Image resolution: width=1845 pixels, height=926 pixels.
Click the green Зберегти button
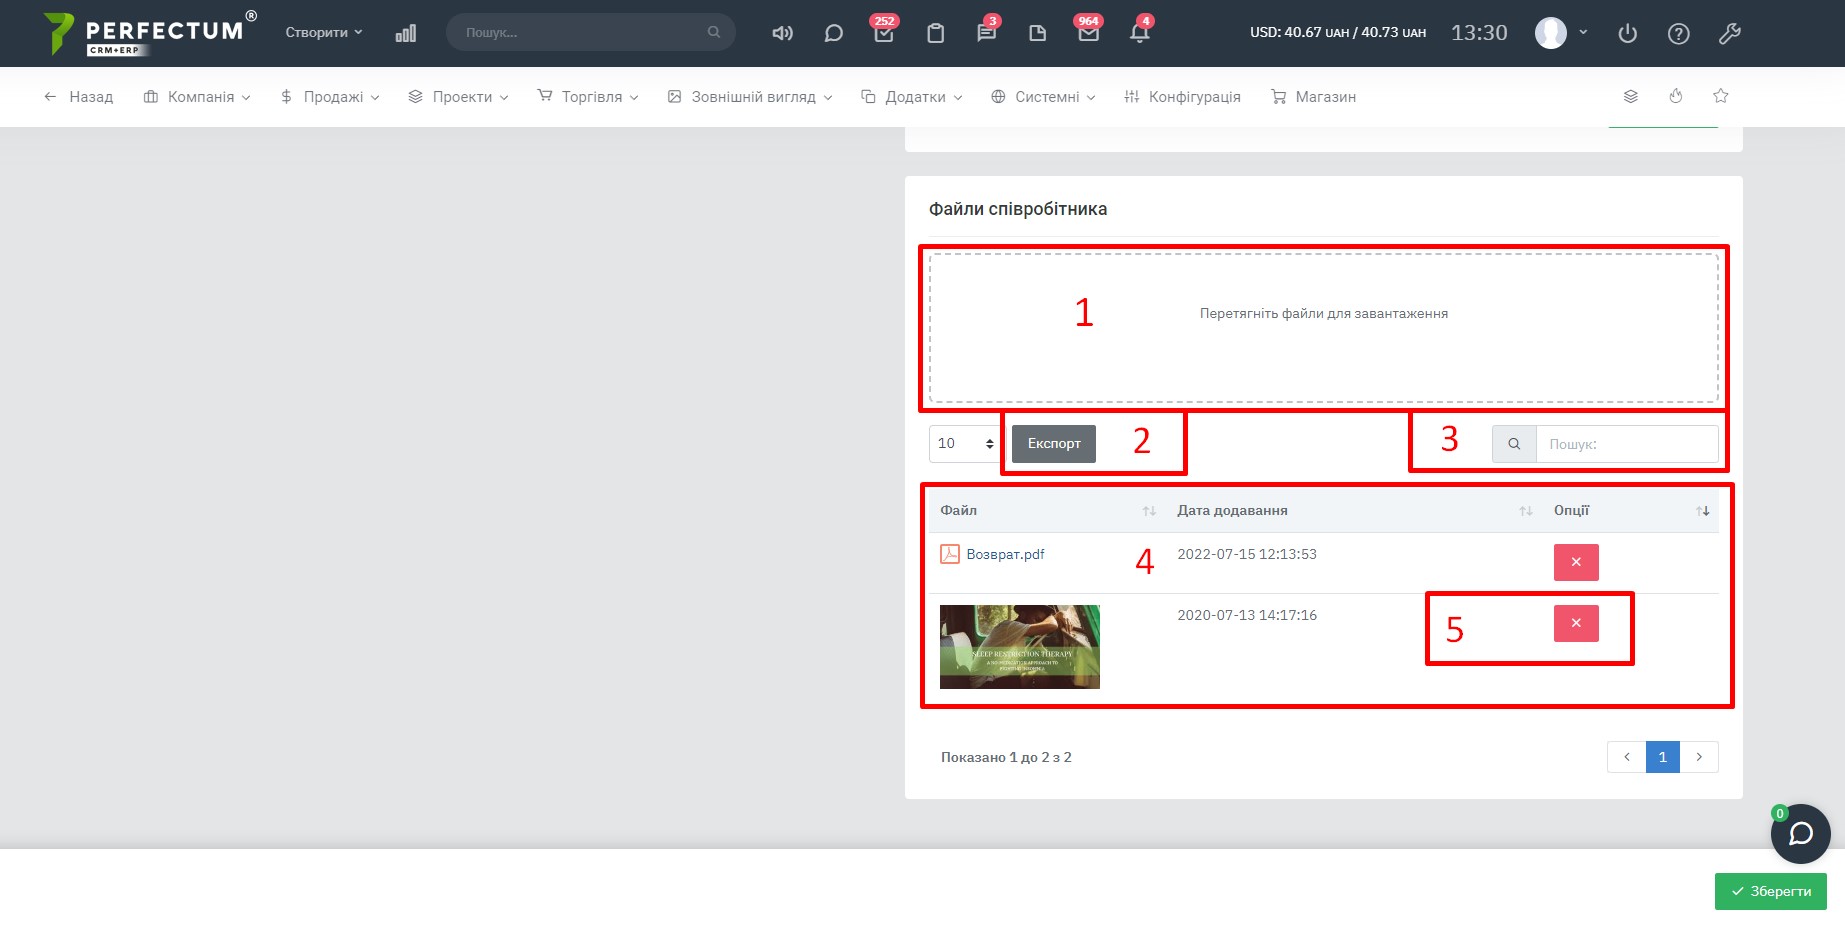point(1770,891)
